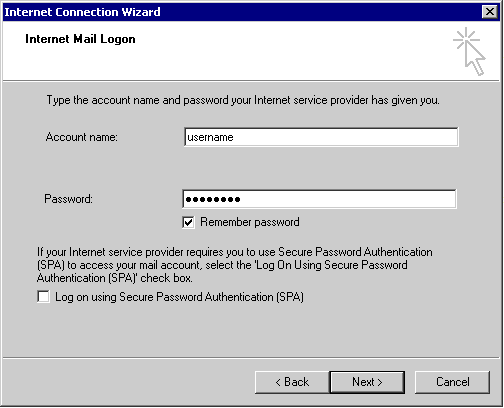This screenshot has height=408, width=504.
Task: Cancel the Internet Connection Wizard
Action: click(452, 382)
